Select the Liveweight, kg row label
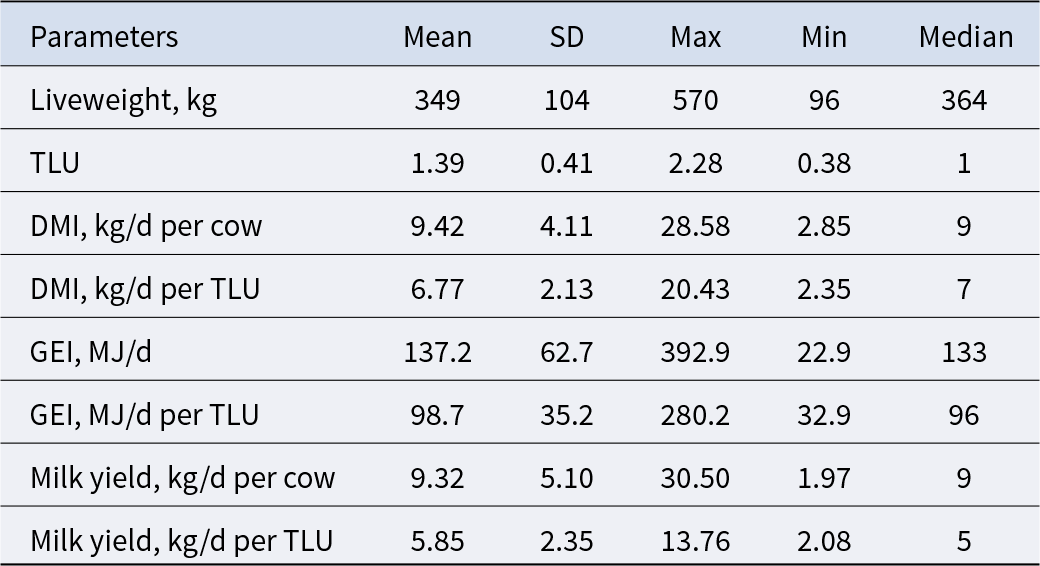 click(x=123, y=100)
